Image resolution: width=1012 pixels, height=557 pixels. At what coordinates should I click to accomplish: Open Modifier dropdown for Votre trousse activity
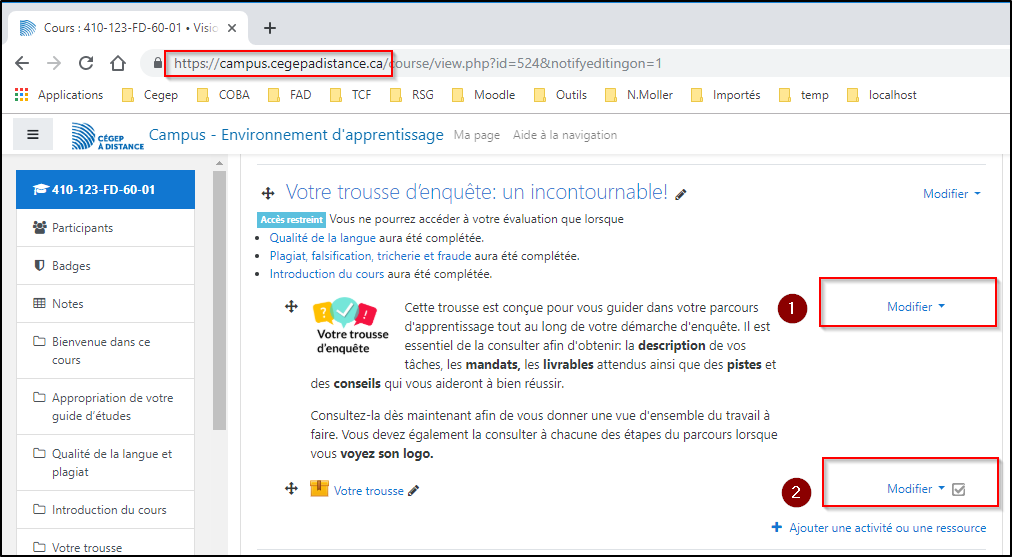click(x=915, y=489)
